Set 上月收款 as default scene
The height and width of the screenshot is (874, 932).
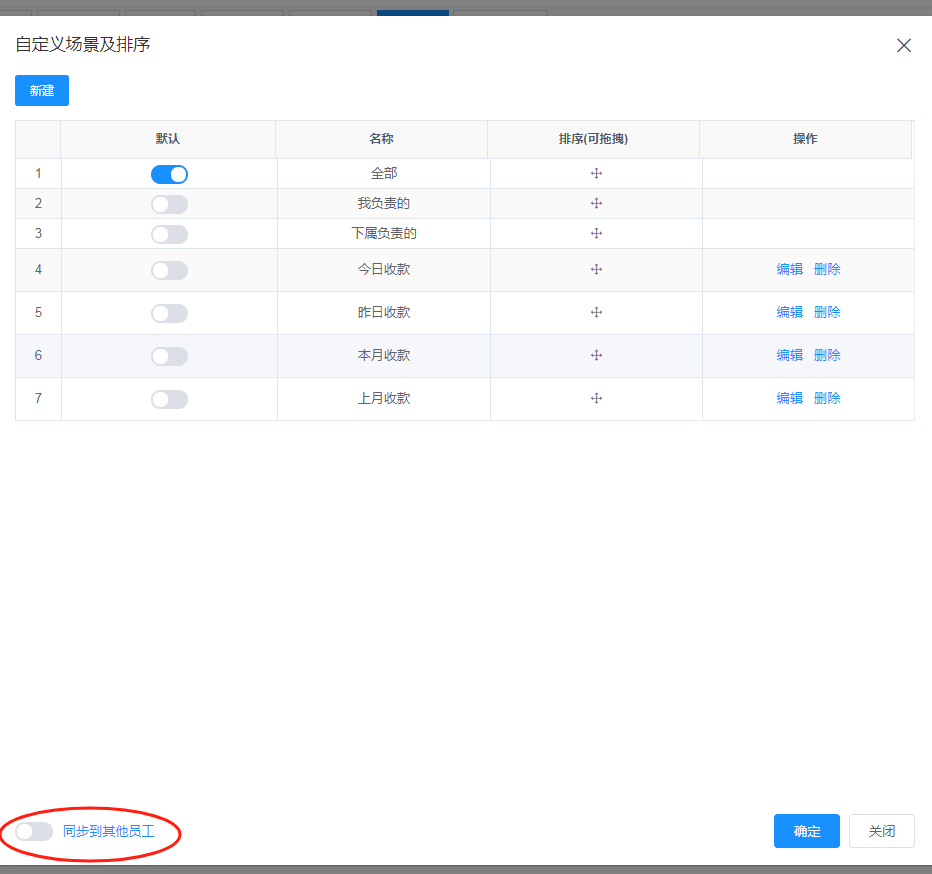pyautogui.click(x=169, y=399)
